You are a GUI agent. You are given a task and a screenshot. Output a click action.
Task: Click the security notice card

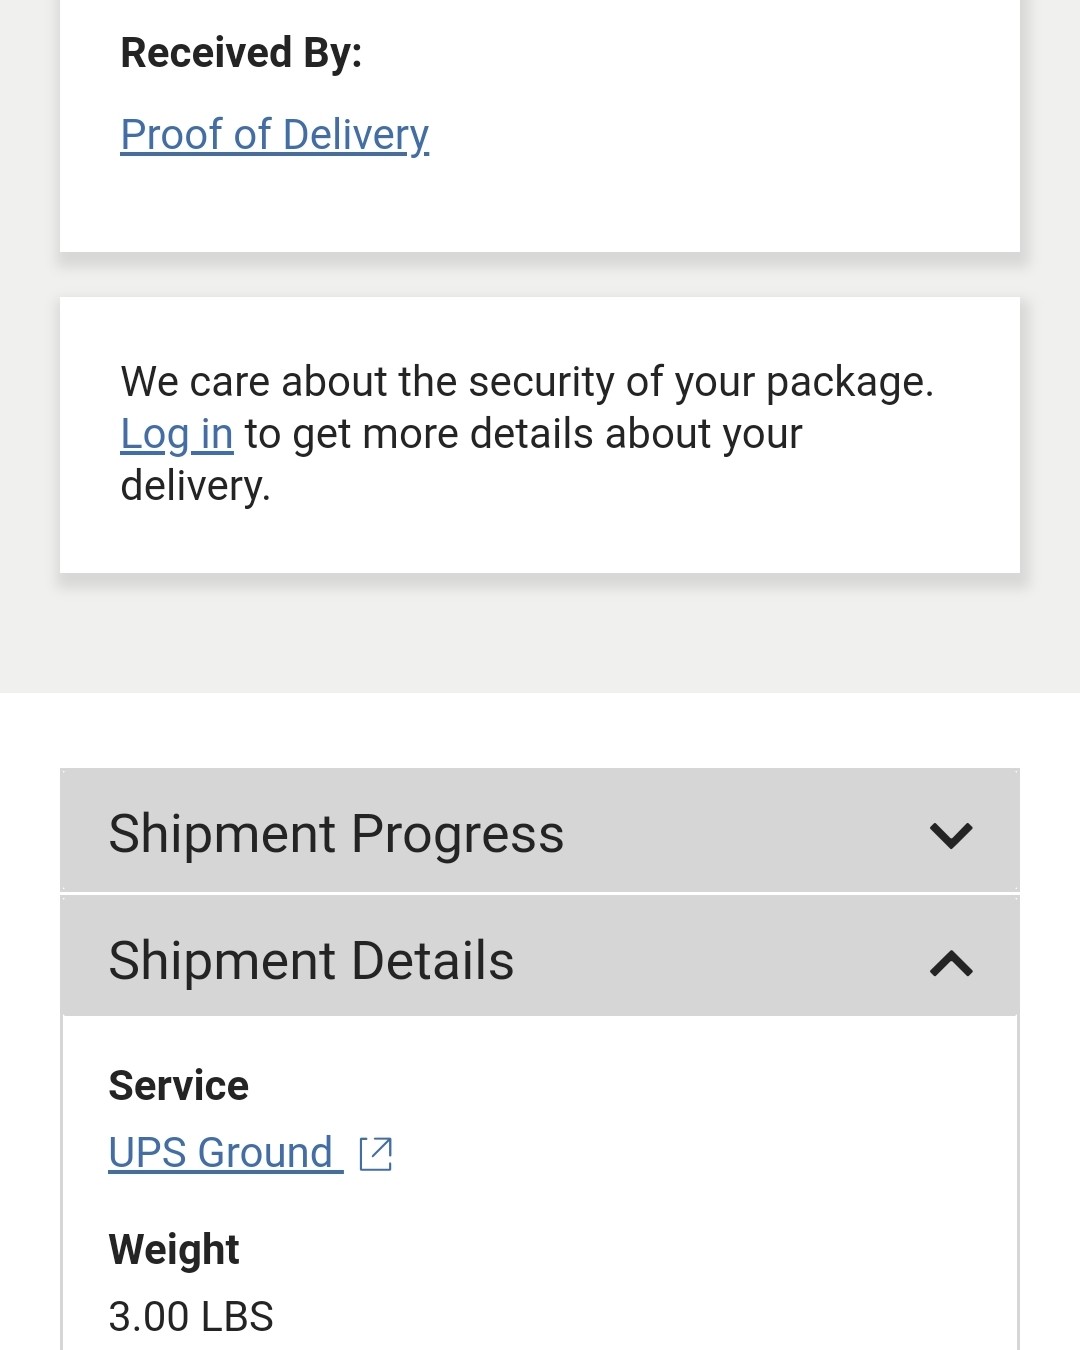click(x=540, y=435)
